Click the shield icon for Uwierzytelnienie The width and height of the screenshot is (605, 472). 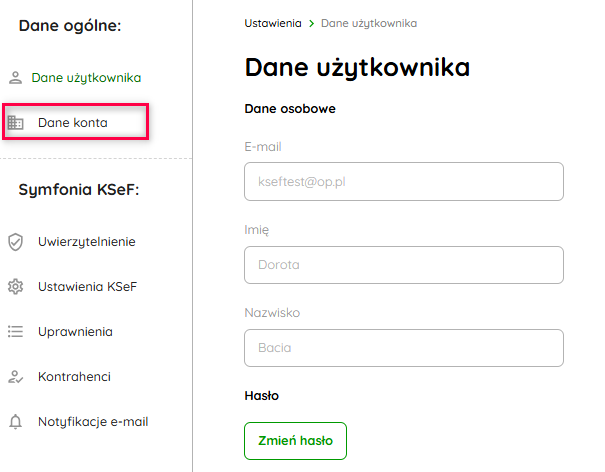[15, 241]
